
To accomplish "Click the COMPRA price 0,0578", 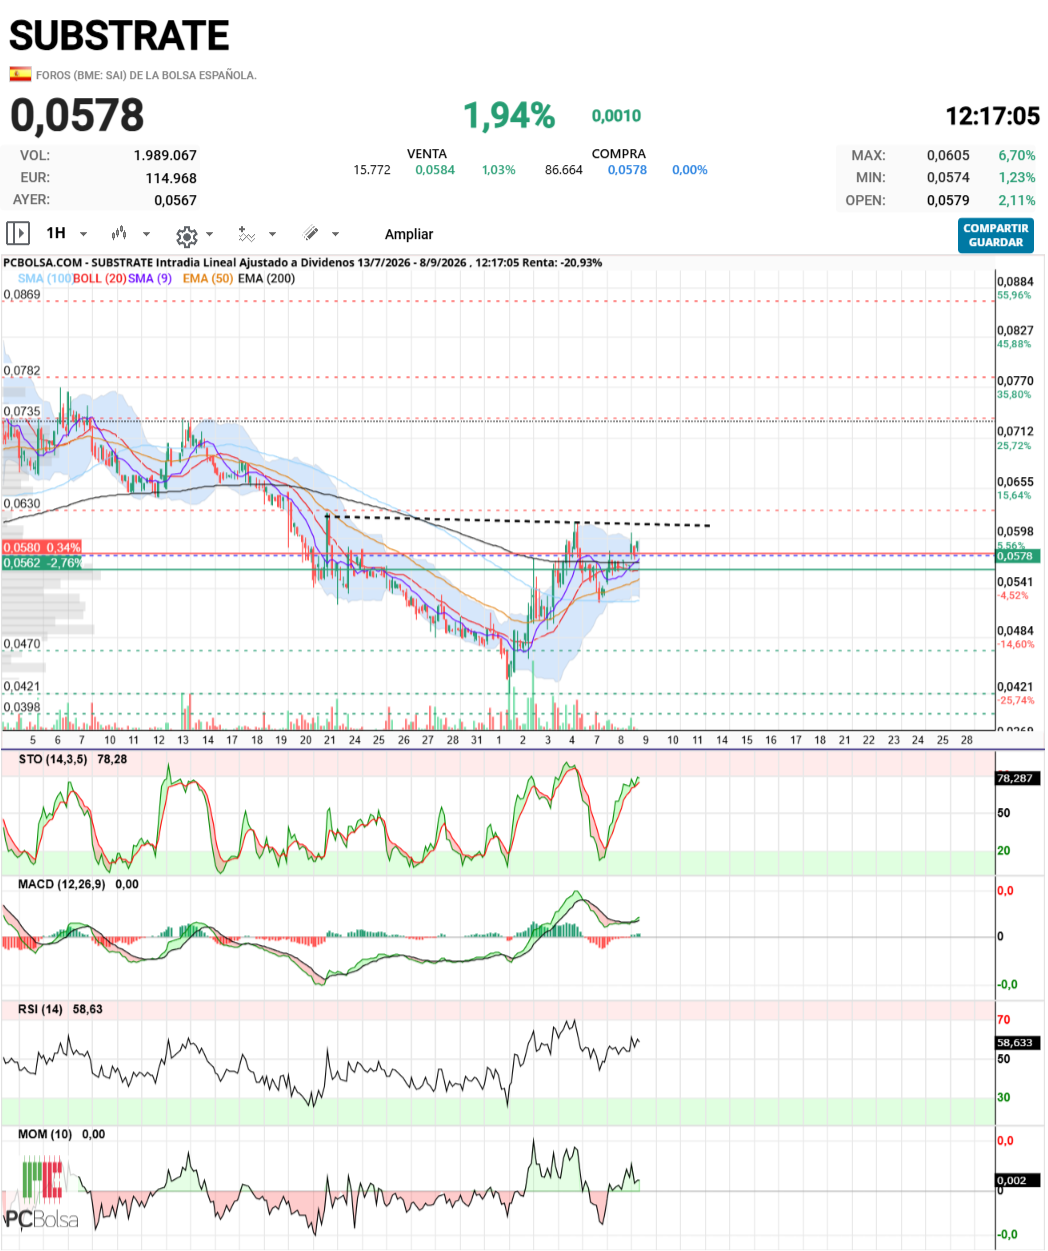I will tap(627, 170).
